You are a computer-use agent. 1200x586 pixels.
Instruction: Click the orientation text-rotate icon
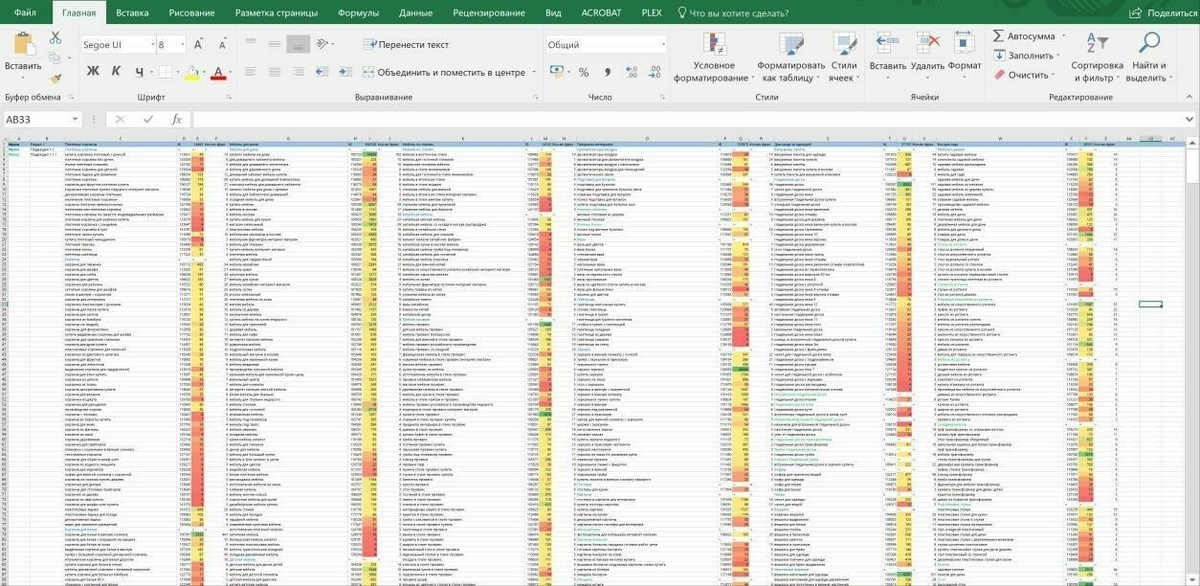pos(323,45)
